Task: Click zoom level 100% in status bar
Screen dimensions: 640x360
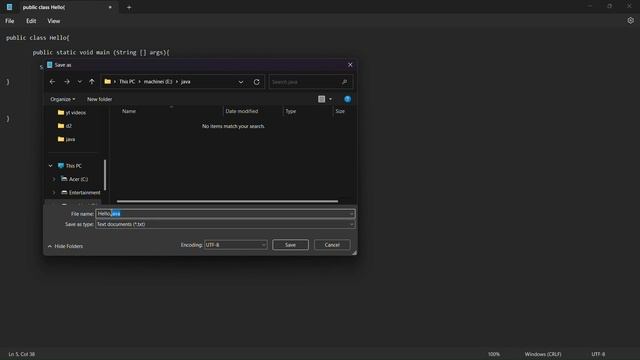Action: click(493, 354)
